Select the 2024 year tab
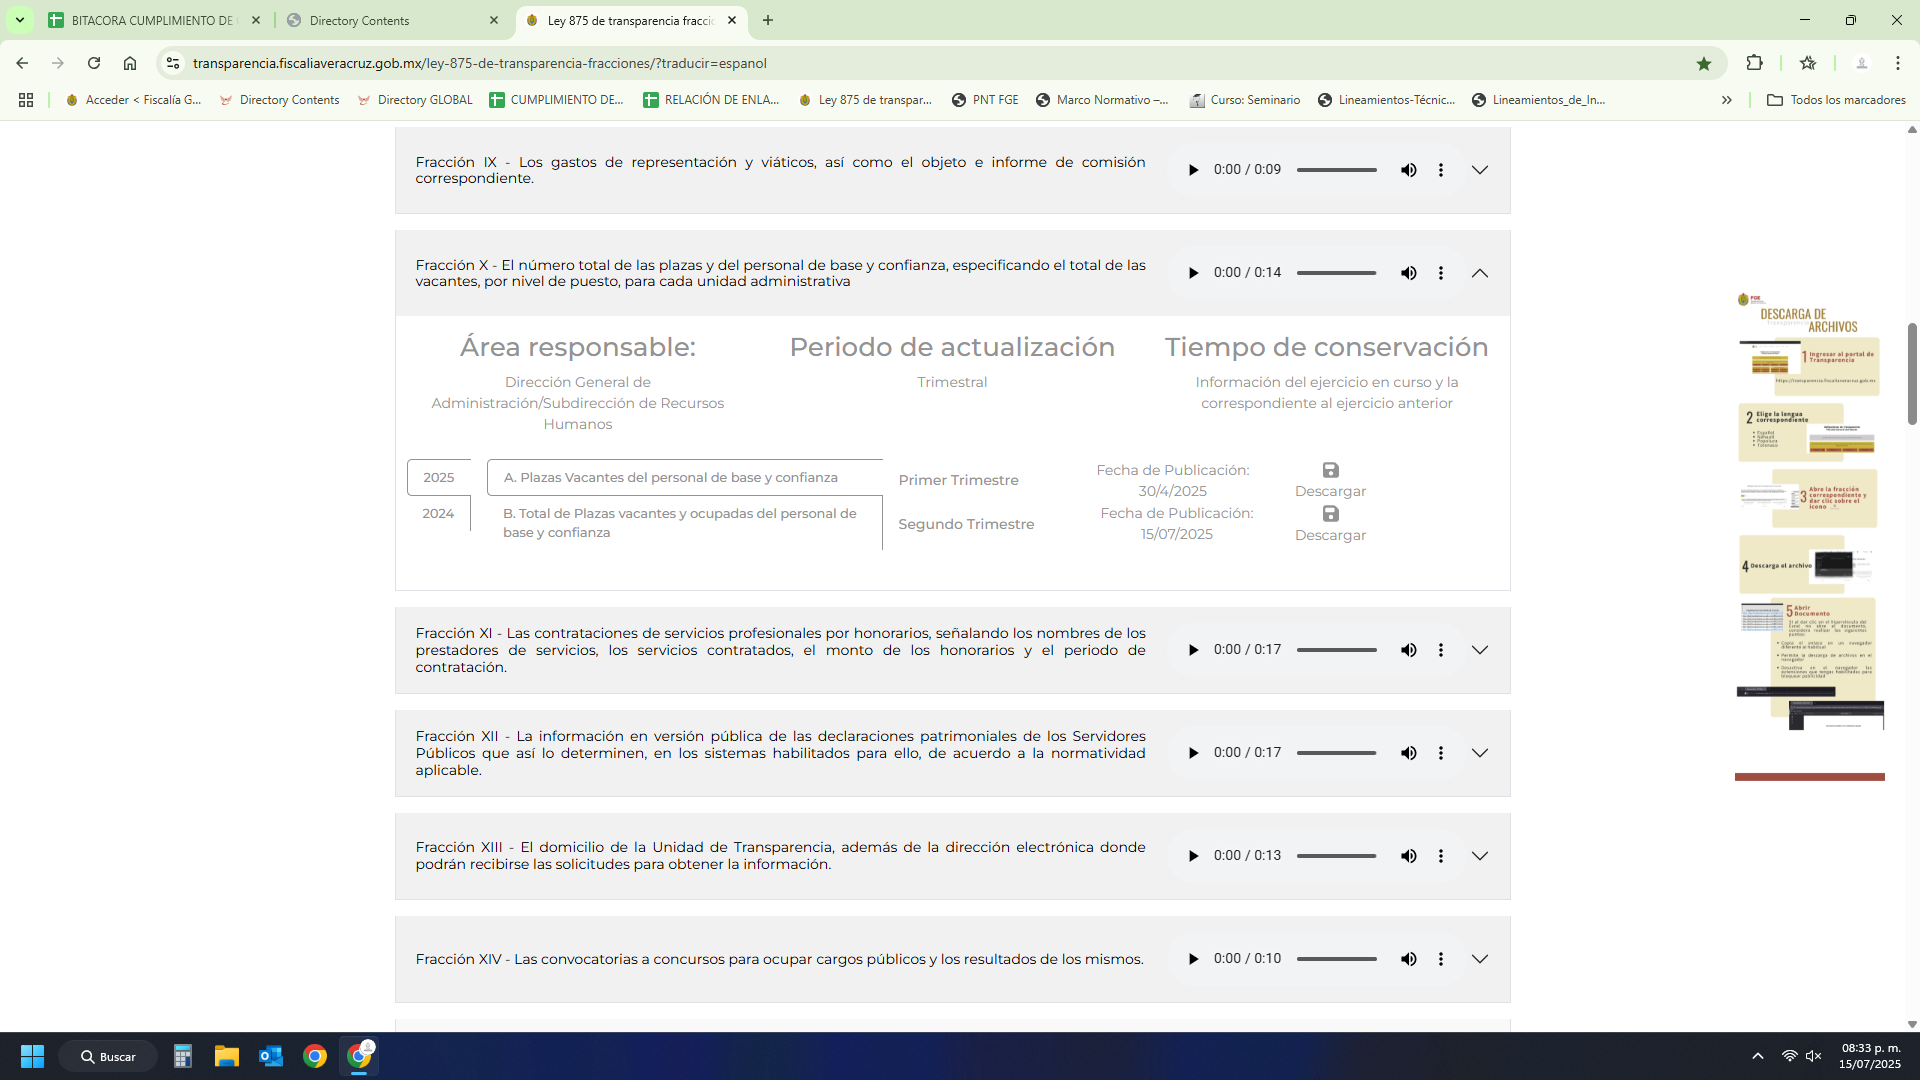1920x1080 pixels. click(x=438, y=513)
